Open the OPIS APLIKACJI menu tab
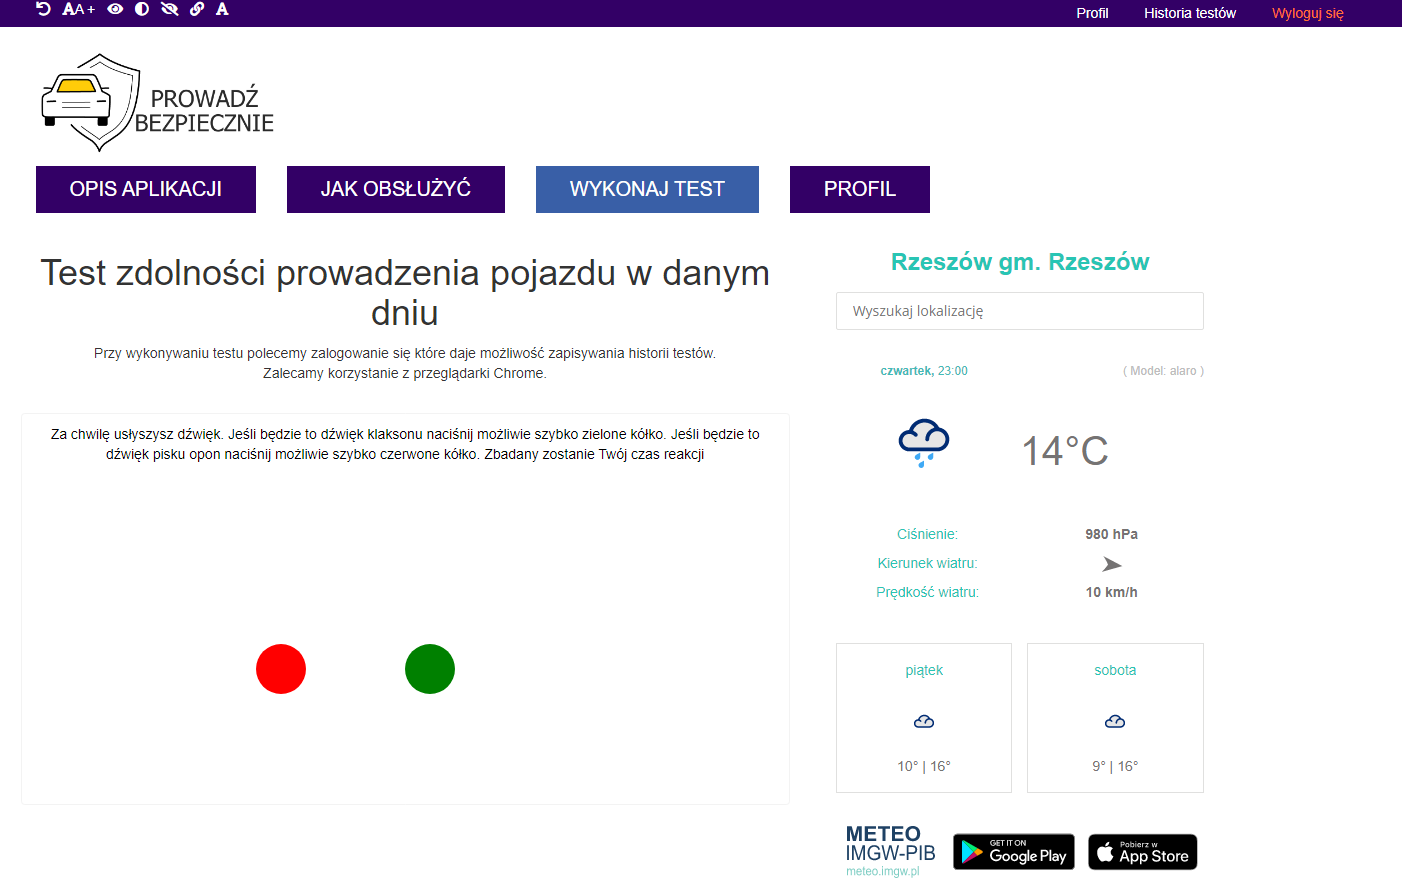 (146, 189)
